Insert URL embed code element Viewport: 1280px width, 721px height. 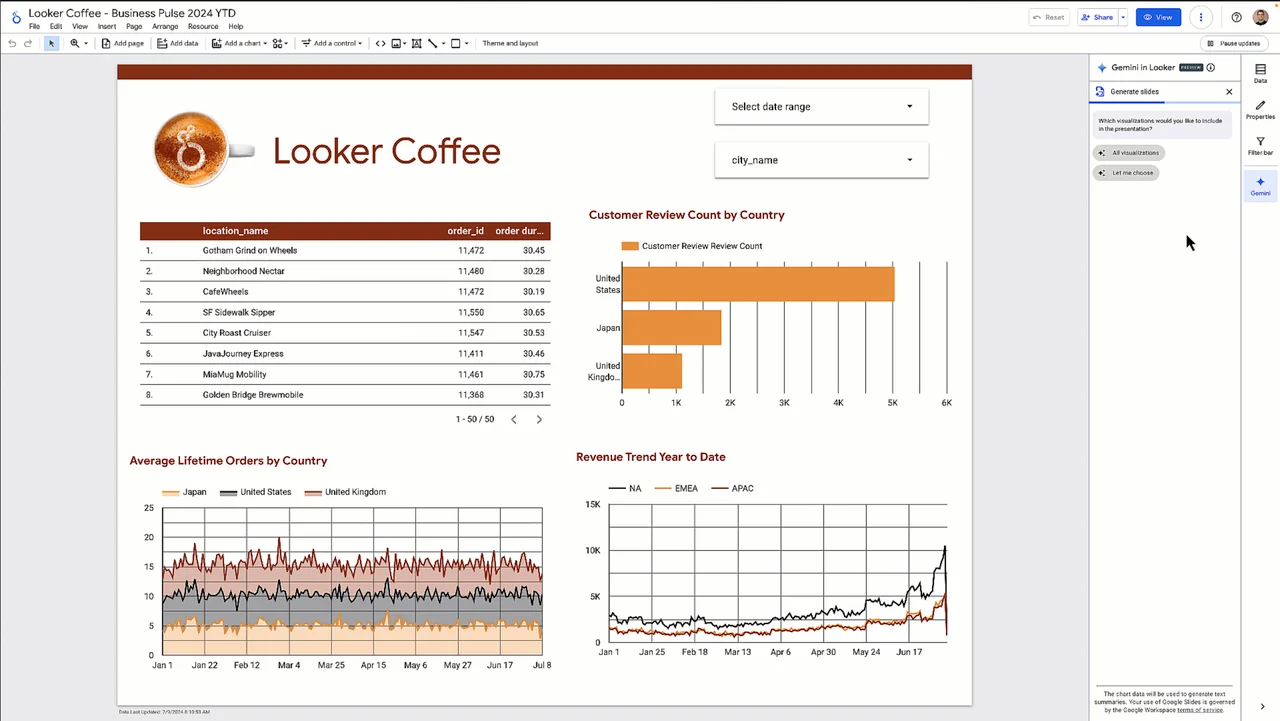pos(380,44)
